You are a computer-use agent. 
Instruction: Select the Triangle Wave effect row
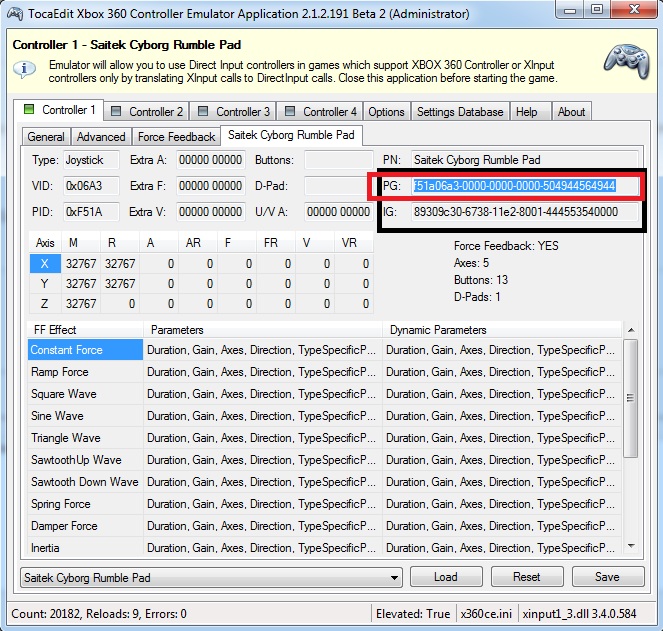[324, 438]
